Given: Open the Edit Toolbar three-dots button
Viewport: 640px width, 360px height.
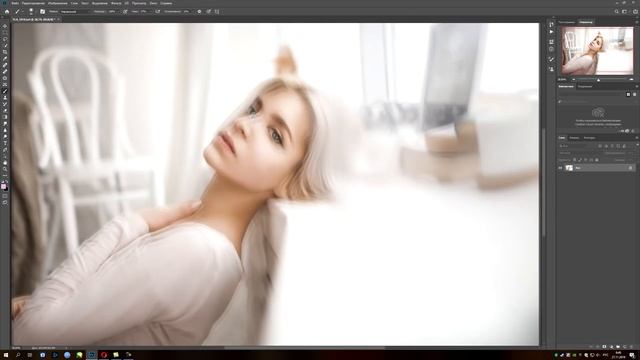Looking at the screenshot, I should point(5,176).
